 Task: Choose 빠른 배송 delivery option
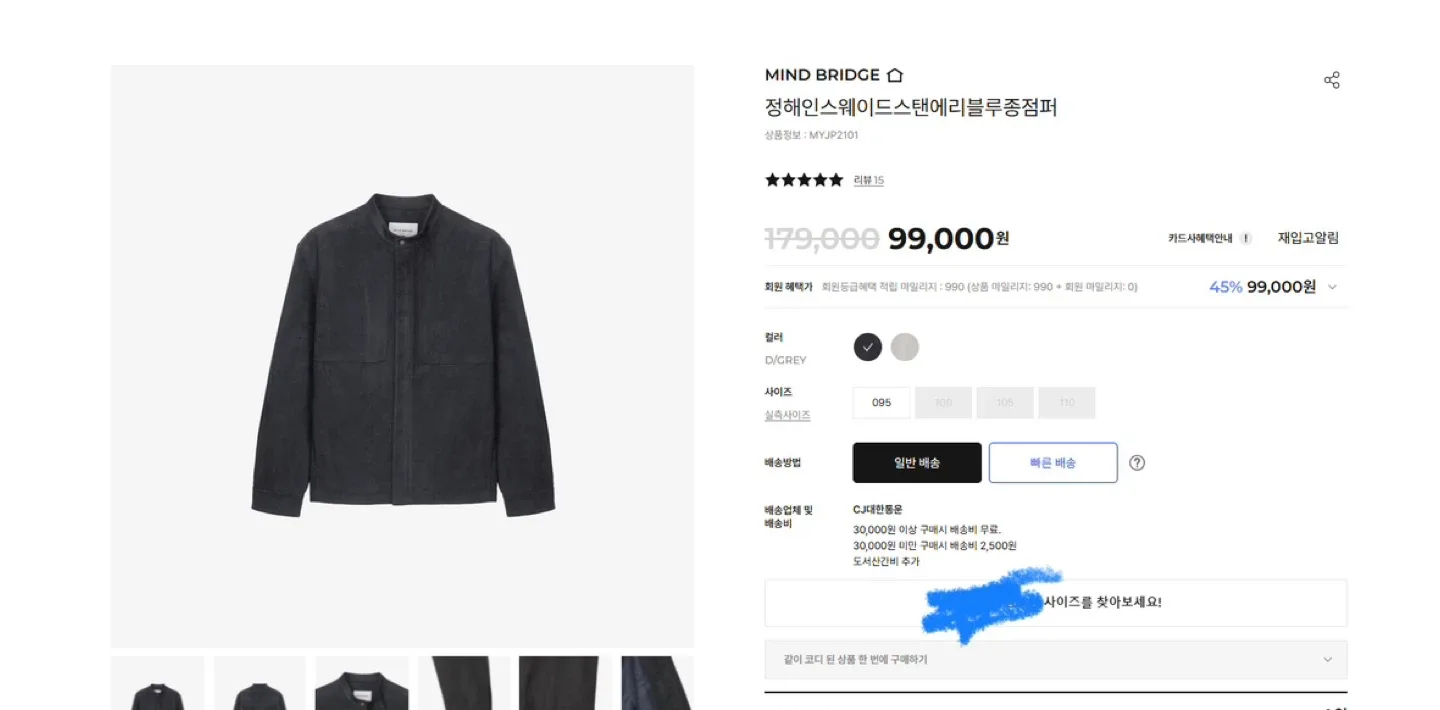click(1053, 463)
